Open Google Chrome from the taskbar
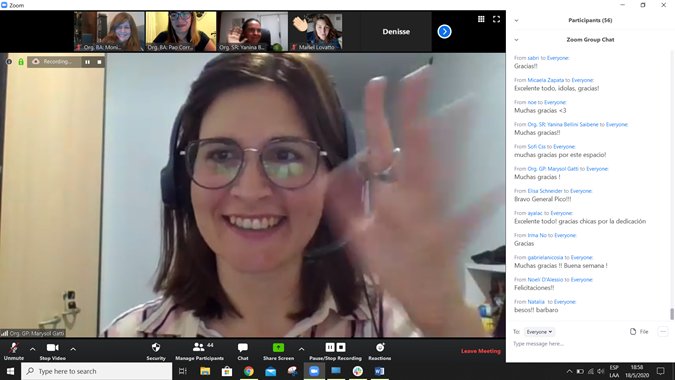The height and width of the screenshot is (380, 675). 249,371
